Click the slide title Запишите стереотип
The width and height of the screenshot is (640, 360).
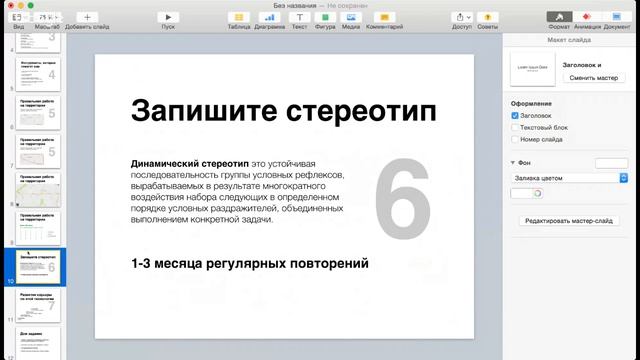284,111
